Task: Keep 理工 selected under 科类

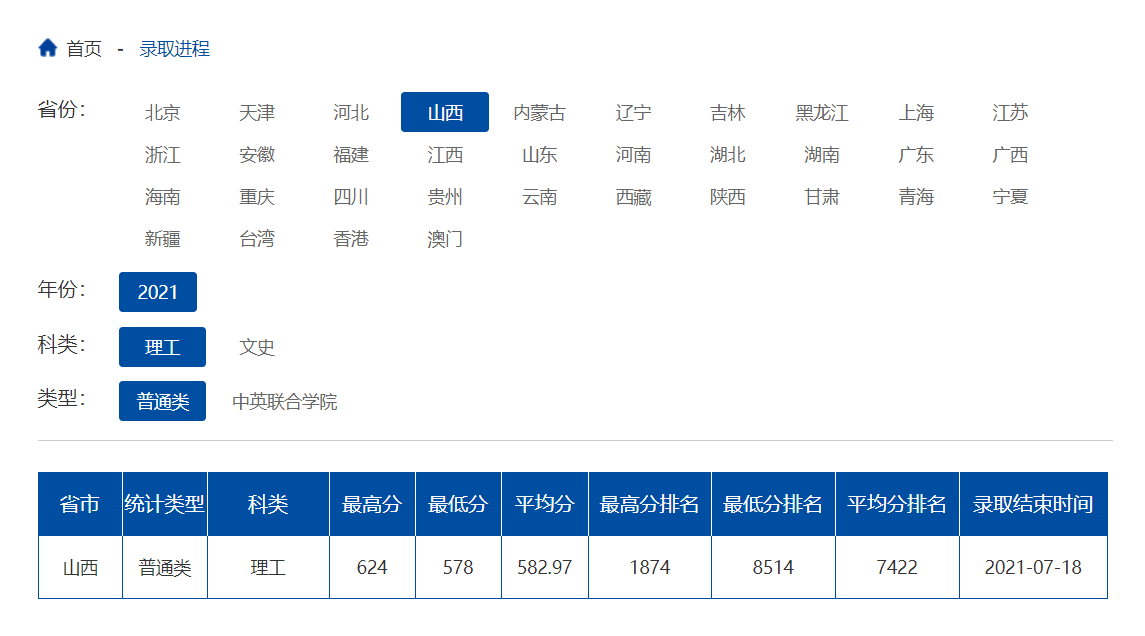Action: pyautogui.click(x=162, y=347)
